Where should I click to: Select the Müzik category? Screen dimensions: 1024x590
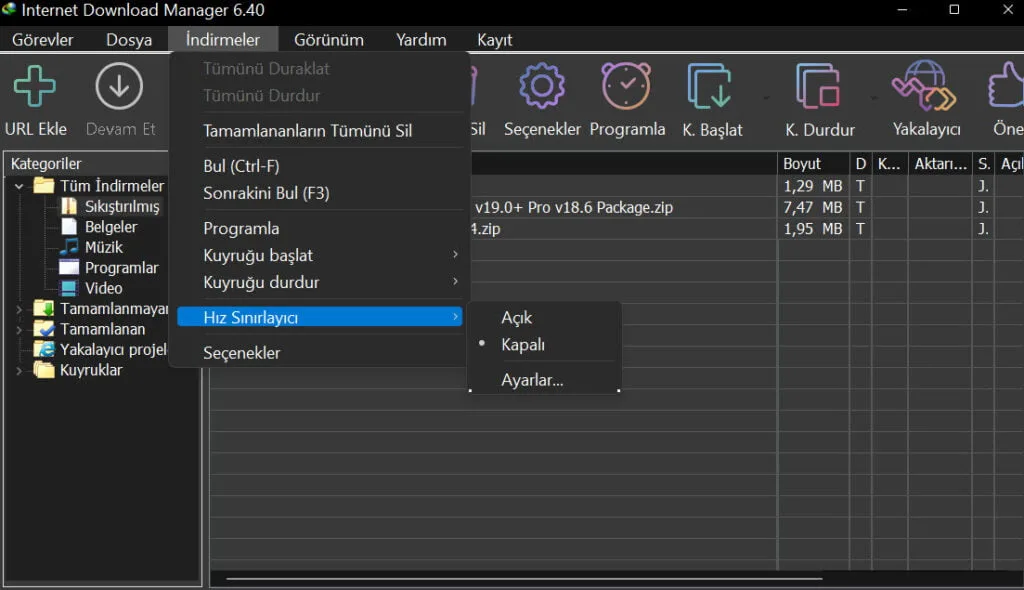[x=91, y=247]
